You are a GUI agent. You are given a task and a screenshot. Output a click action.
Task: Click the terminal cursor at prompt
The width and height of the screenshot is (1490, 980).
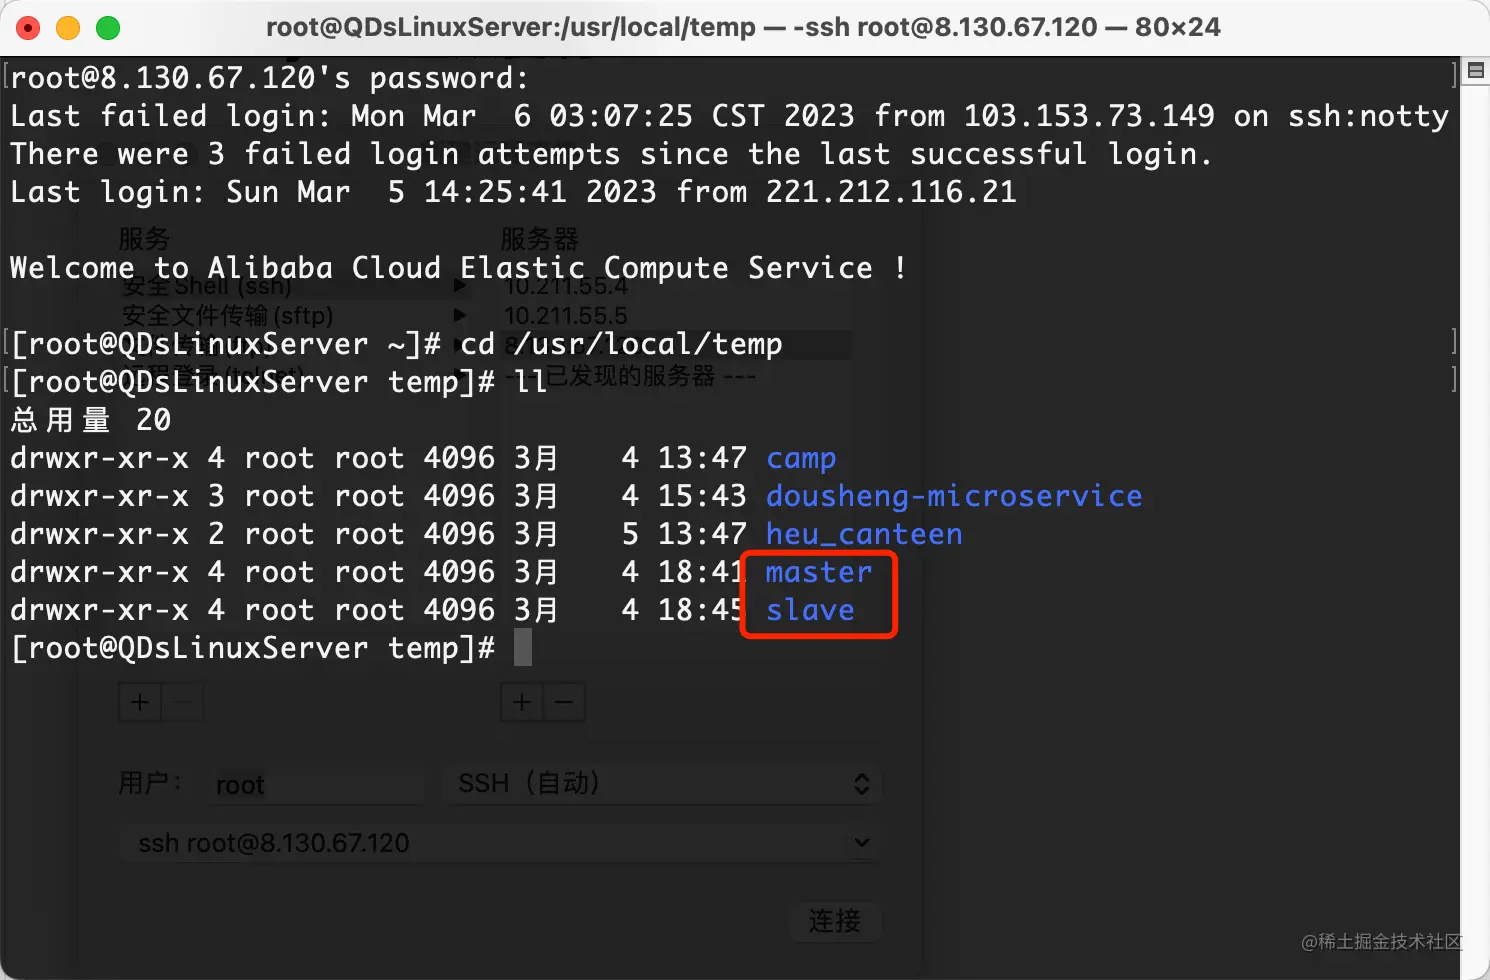[x=523, y=648]
